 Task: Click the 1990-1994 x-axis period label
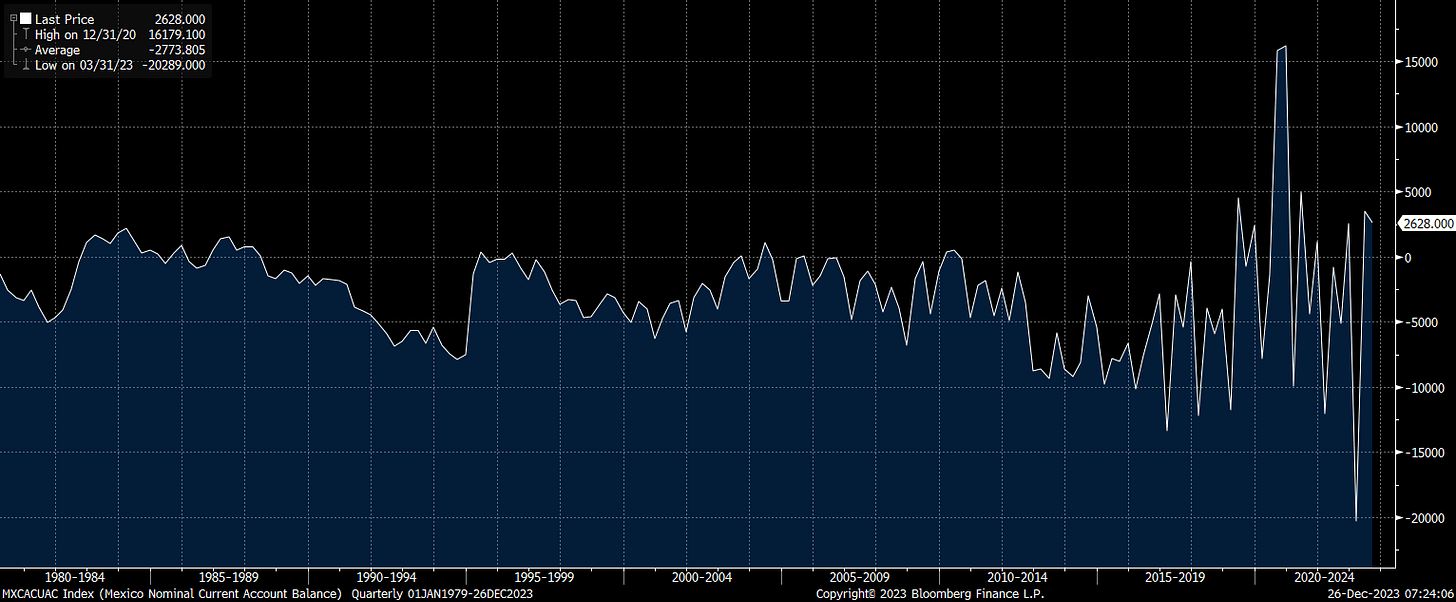pos(388,577)
